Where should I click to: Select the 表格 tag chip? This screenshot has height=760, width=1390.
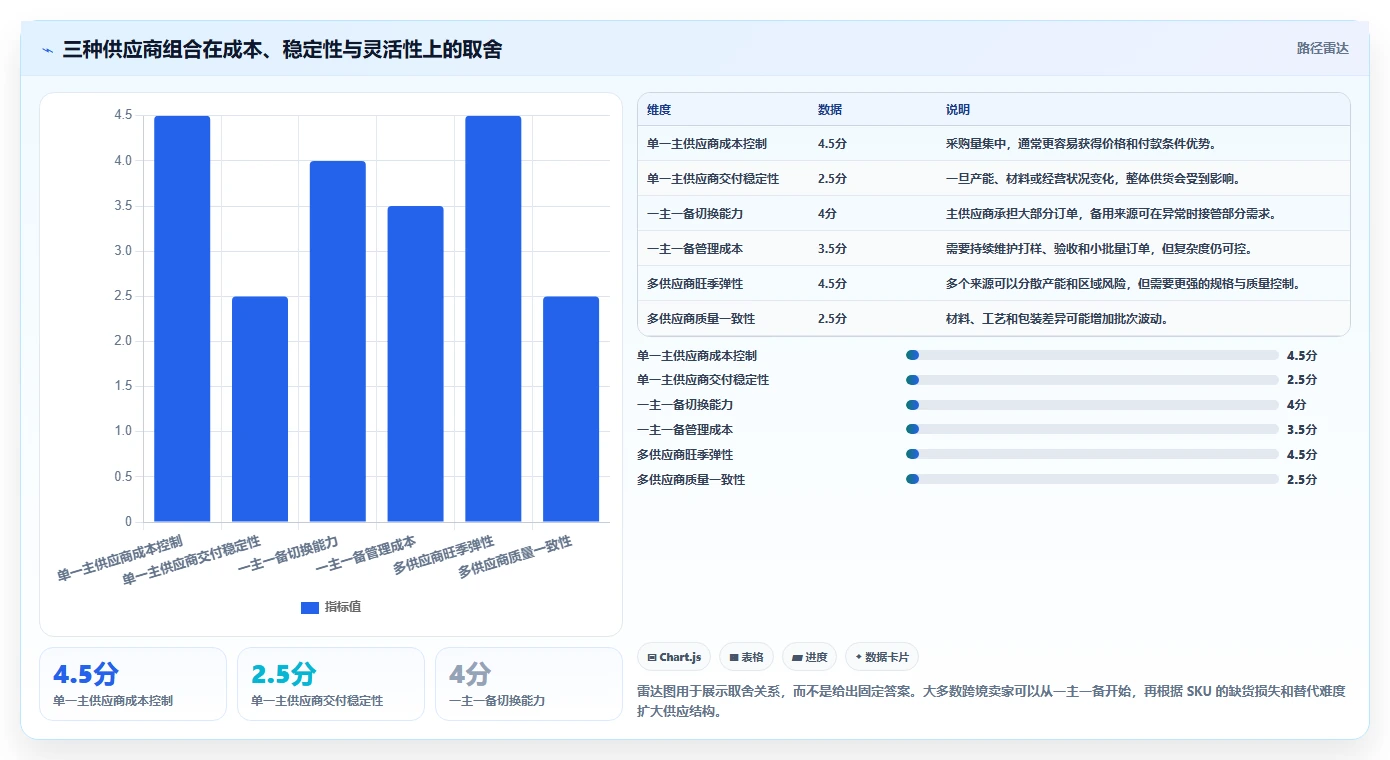pos(747,657)
